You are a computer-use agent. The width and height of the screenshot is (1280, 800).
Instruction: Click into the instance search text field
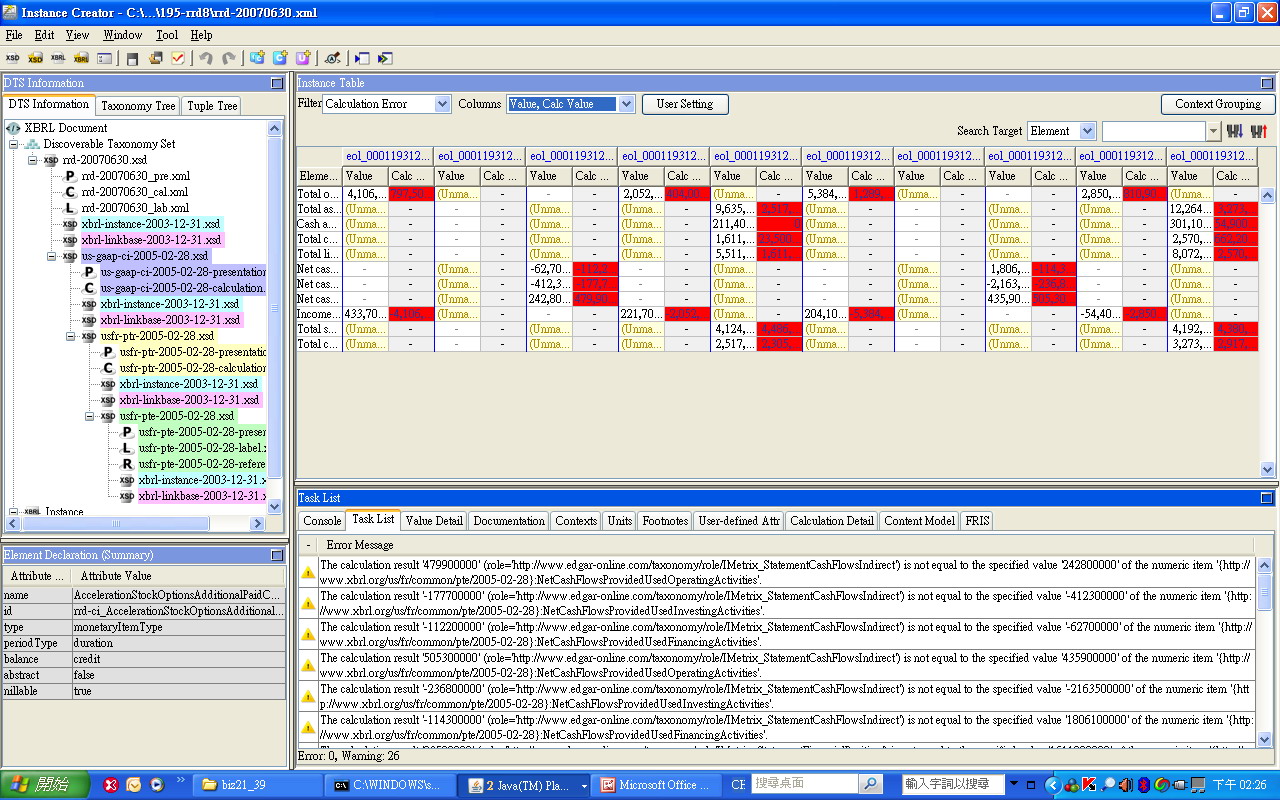pos(1153,131)
